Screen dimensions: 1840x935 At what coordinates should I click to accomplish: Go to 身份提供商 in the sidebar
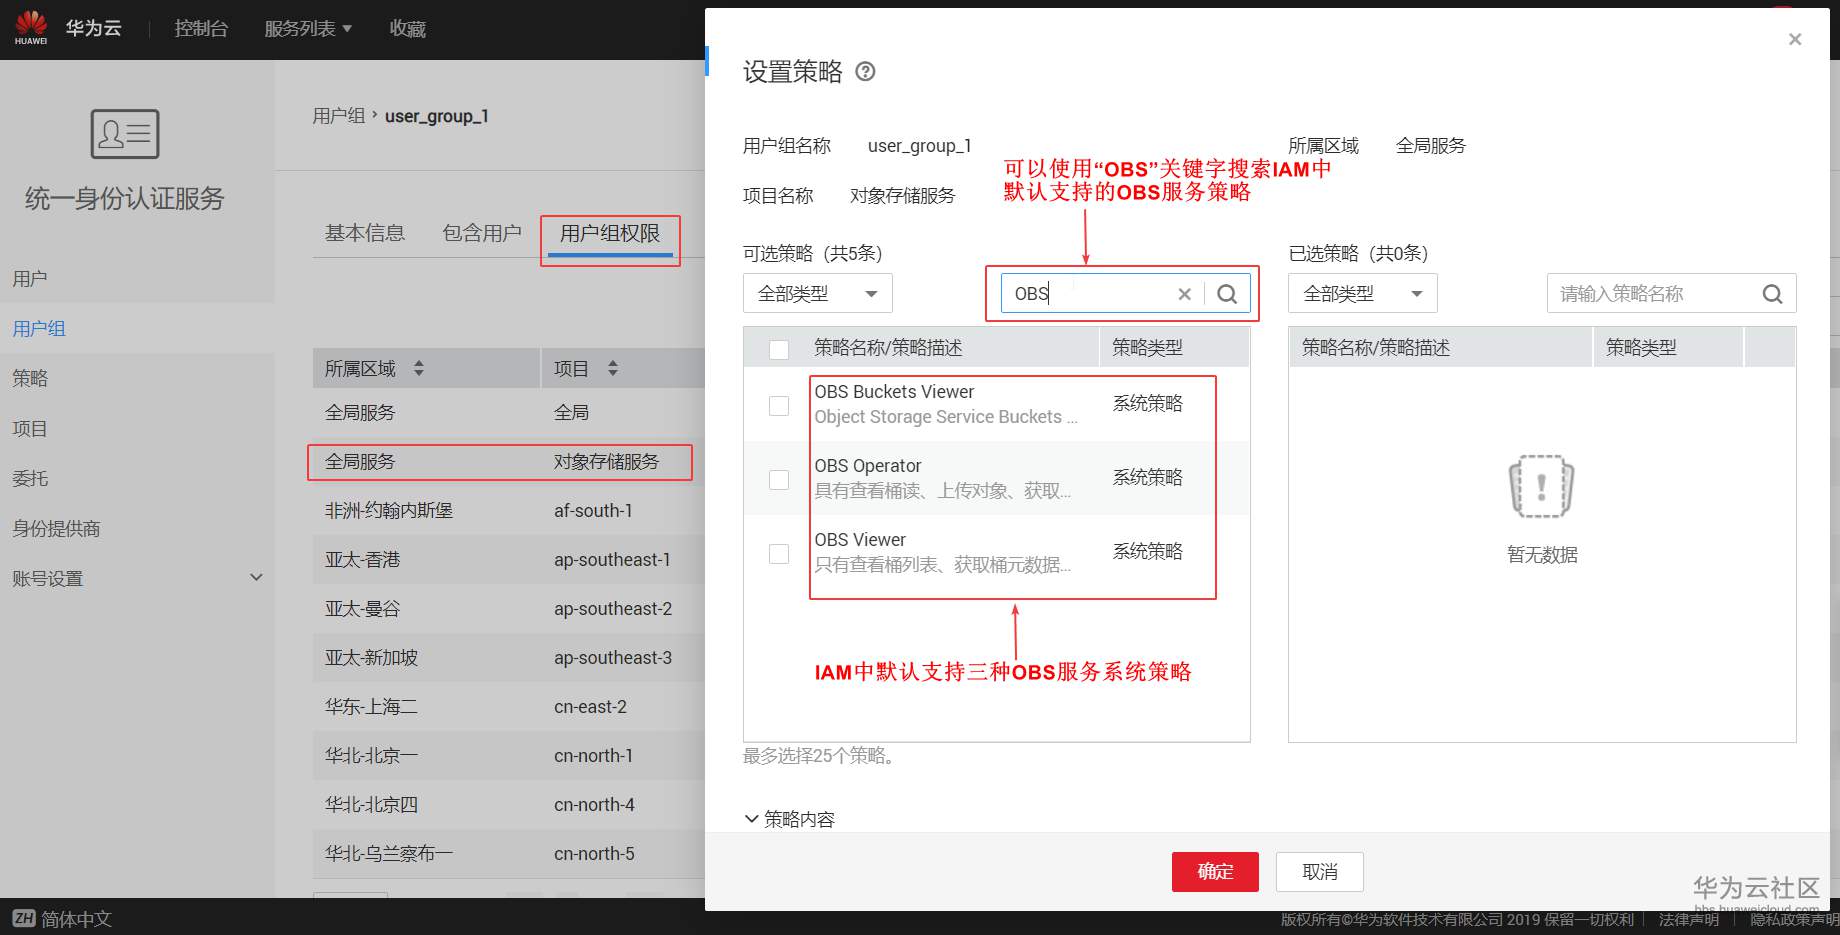(56, 529)
